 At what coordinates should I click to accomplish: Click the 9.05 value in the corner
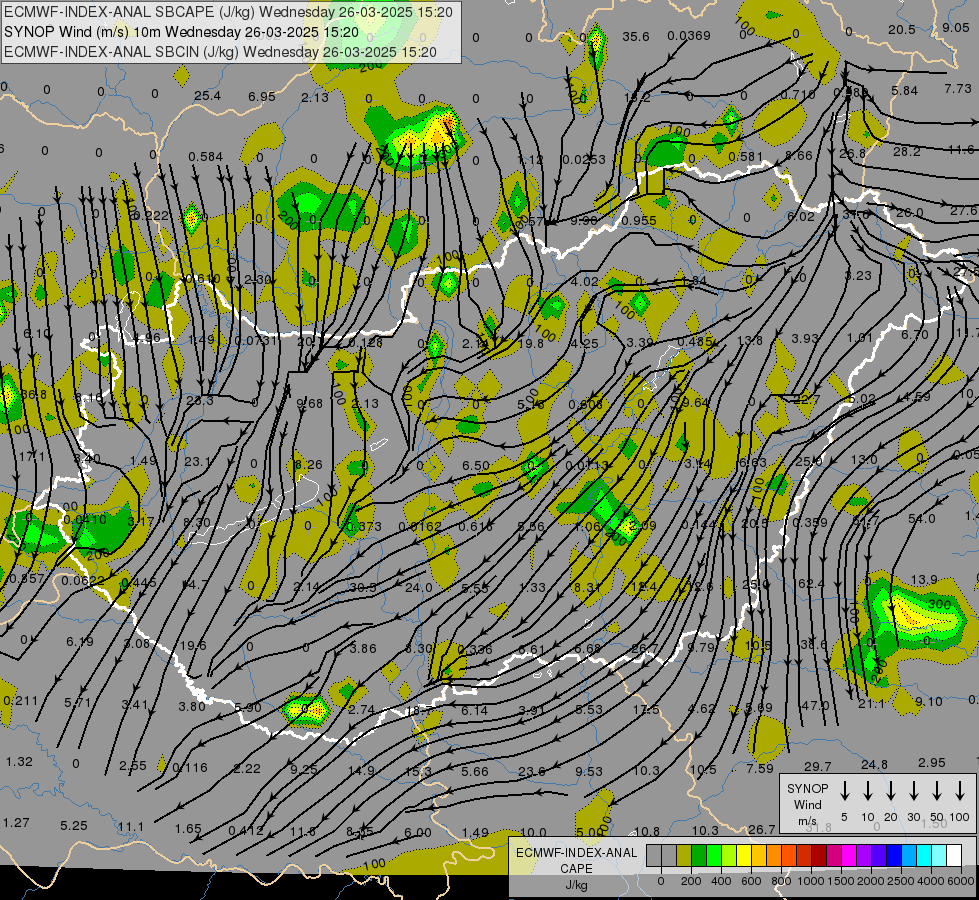[x=956, y=27]
